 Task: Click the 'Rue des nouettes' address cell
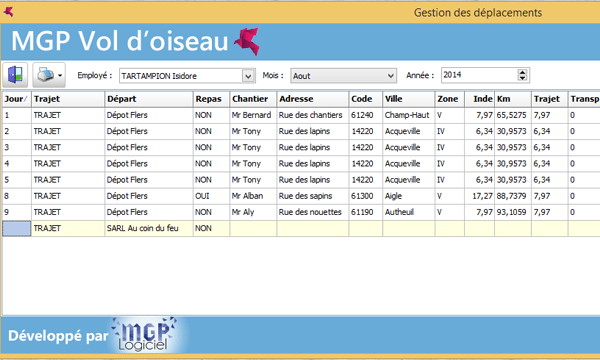313,212
